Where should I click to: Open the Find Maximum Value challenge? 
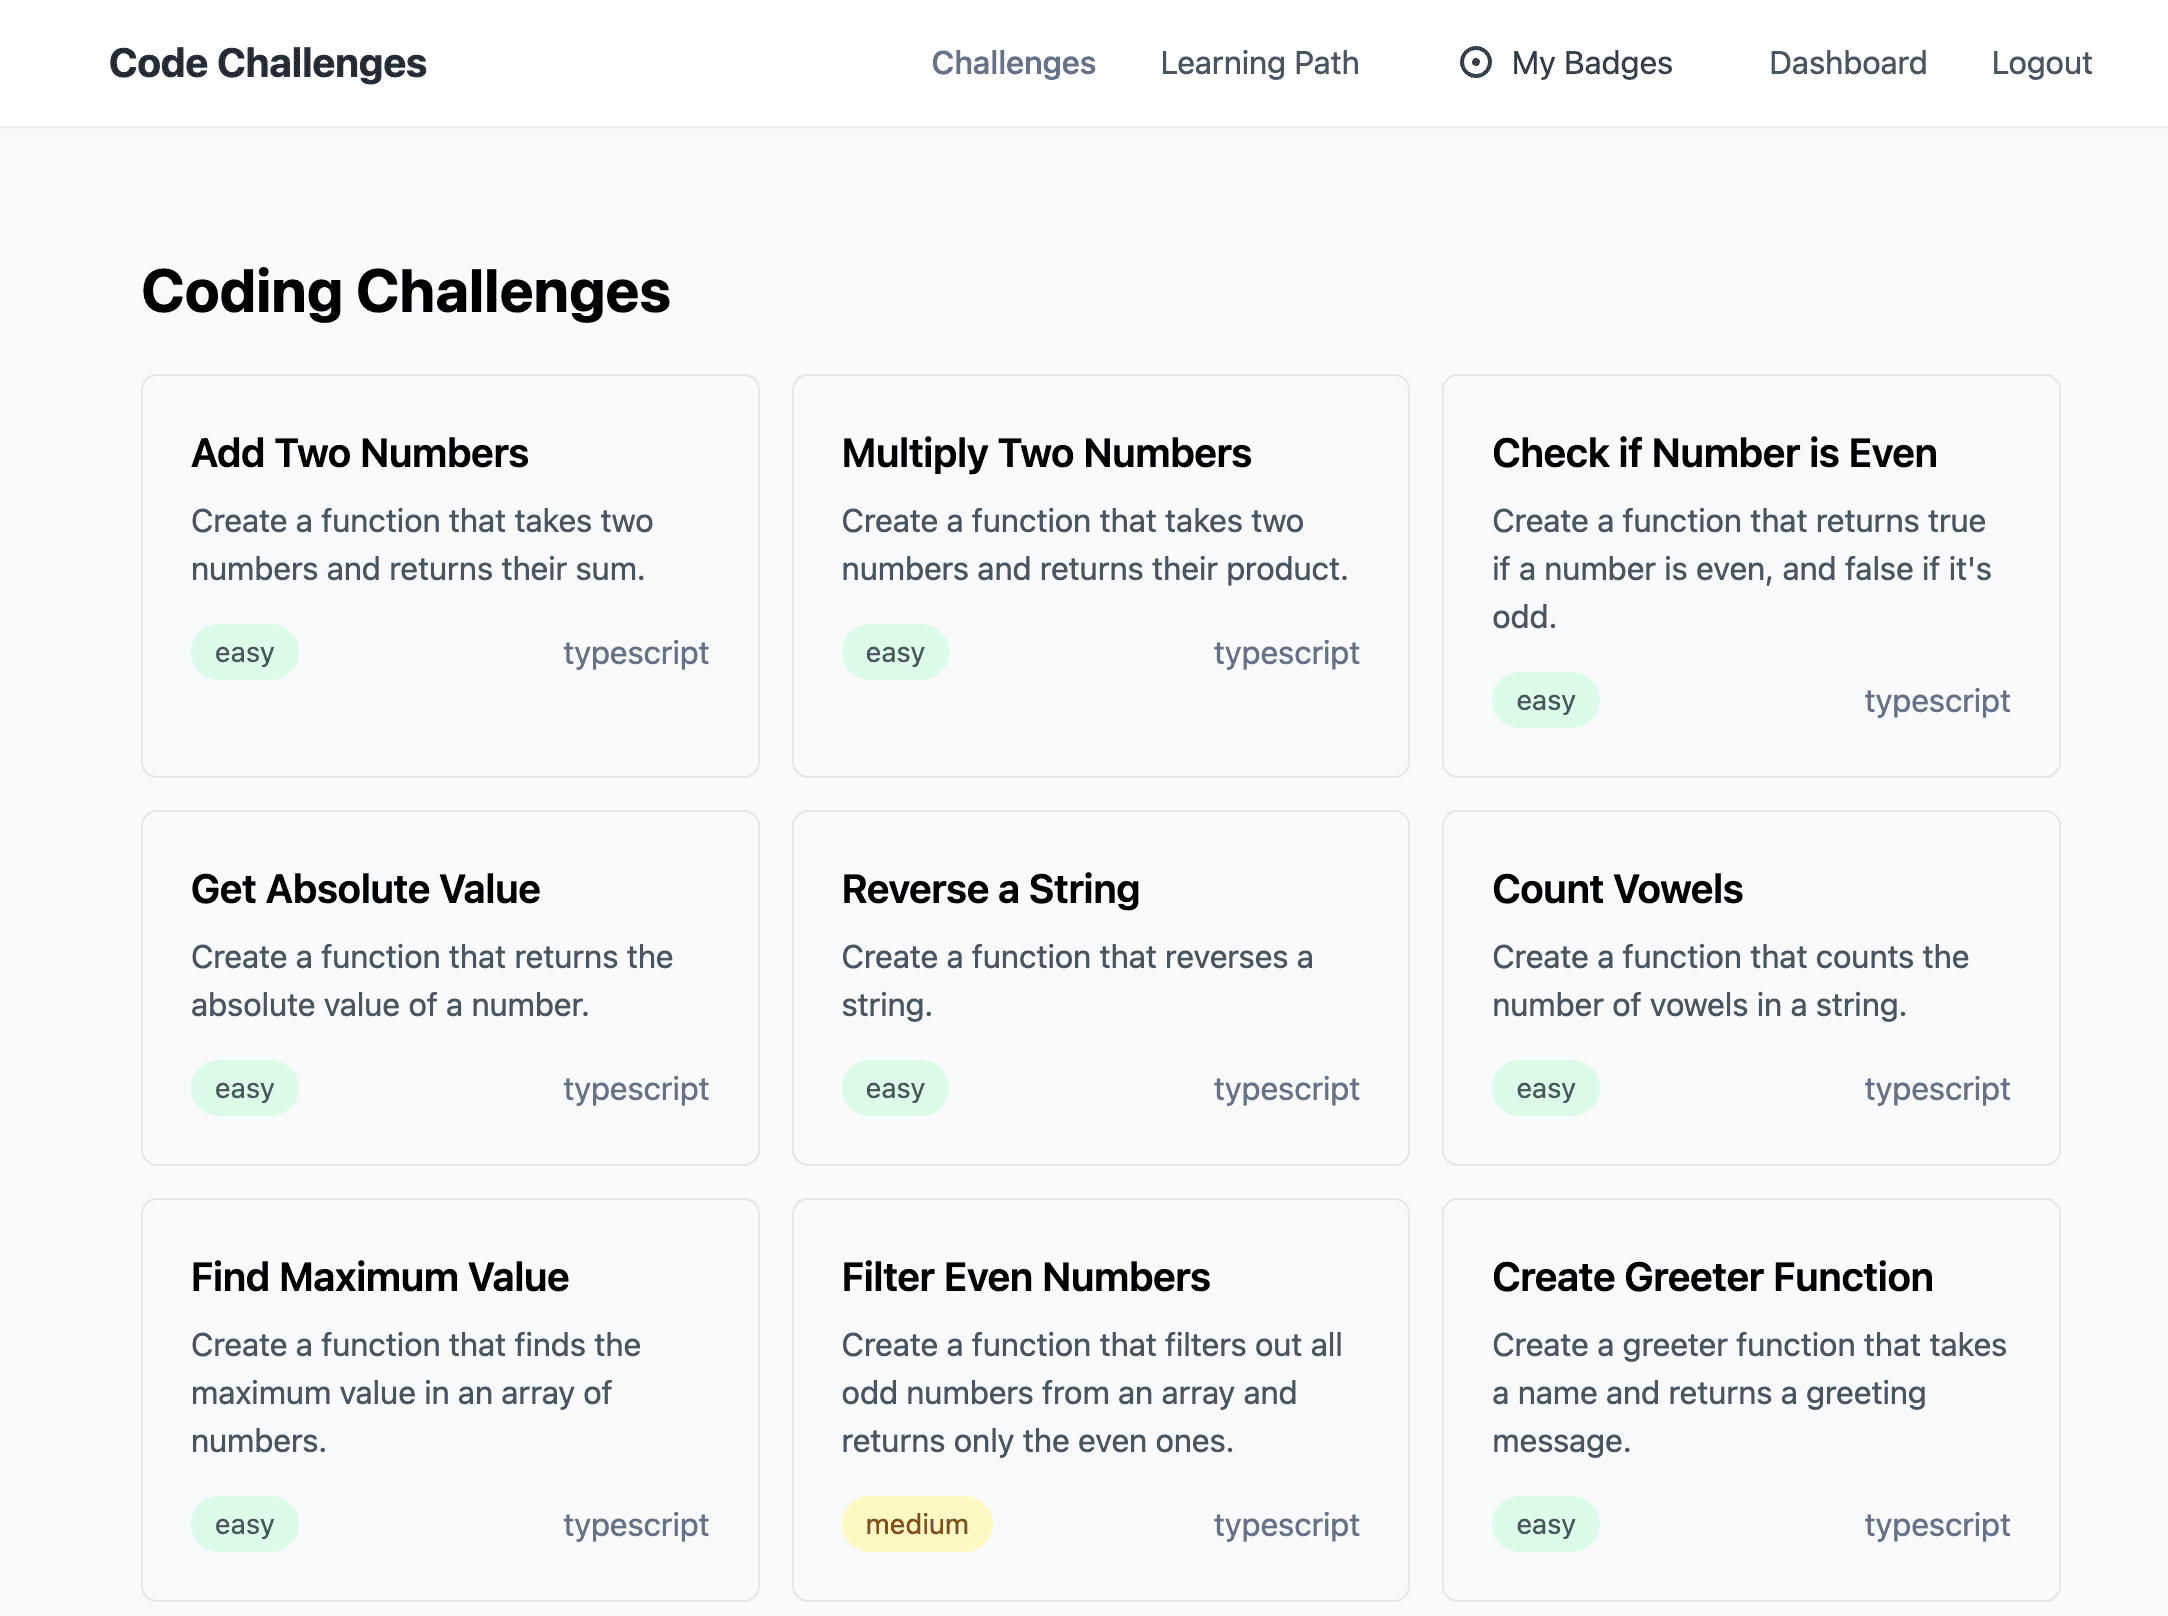click(450, 1400)
